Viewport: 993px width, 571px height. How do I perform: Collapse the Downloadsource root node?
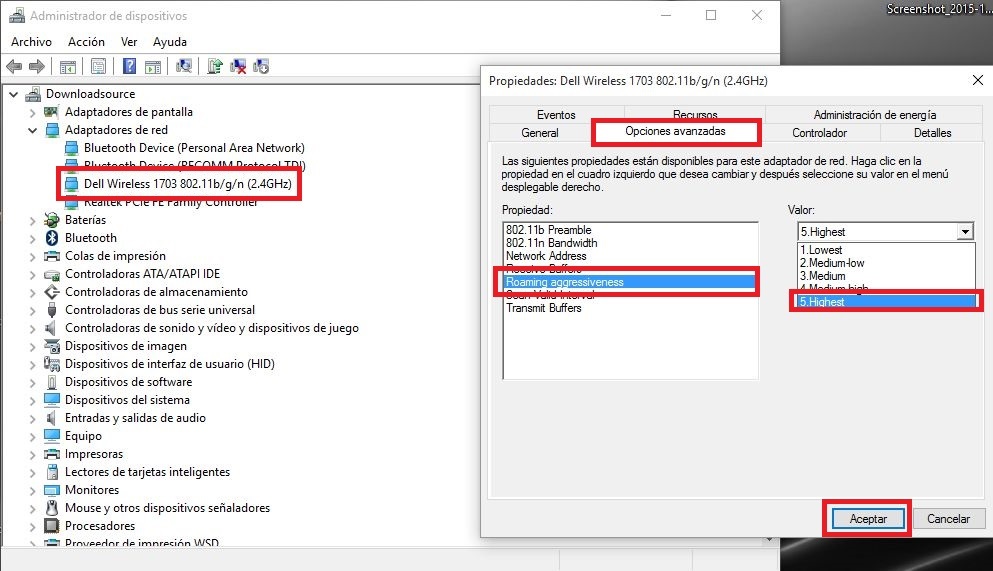pos(14,94)
